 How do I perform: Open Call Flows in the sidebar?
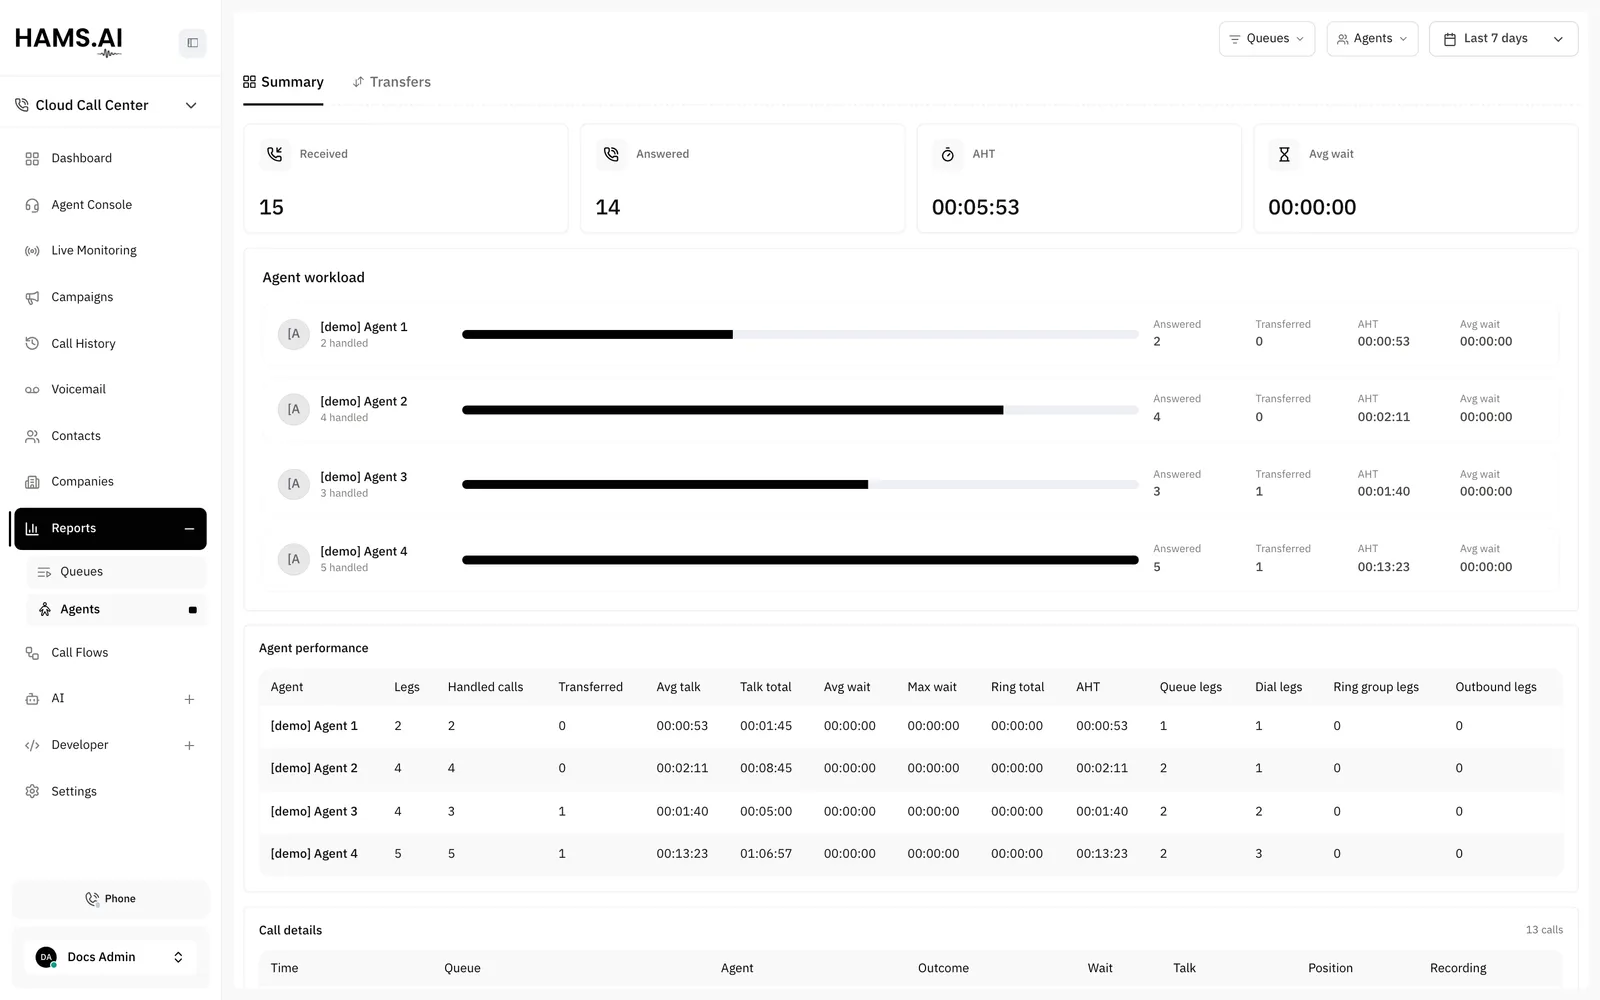click(x=110, y=653)
